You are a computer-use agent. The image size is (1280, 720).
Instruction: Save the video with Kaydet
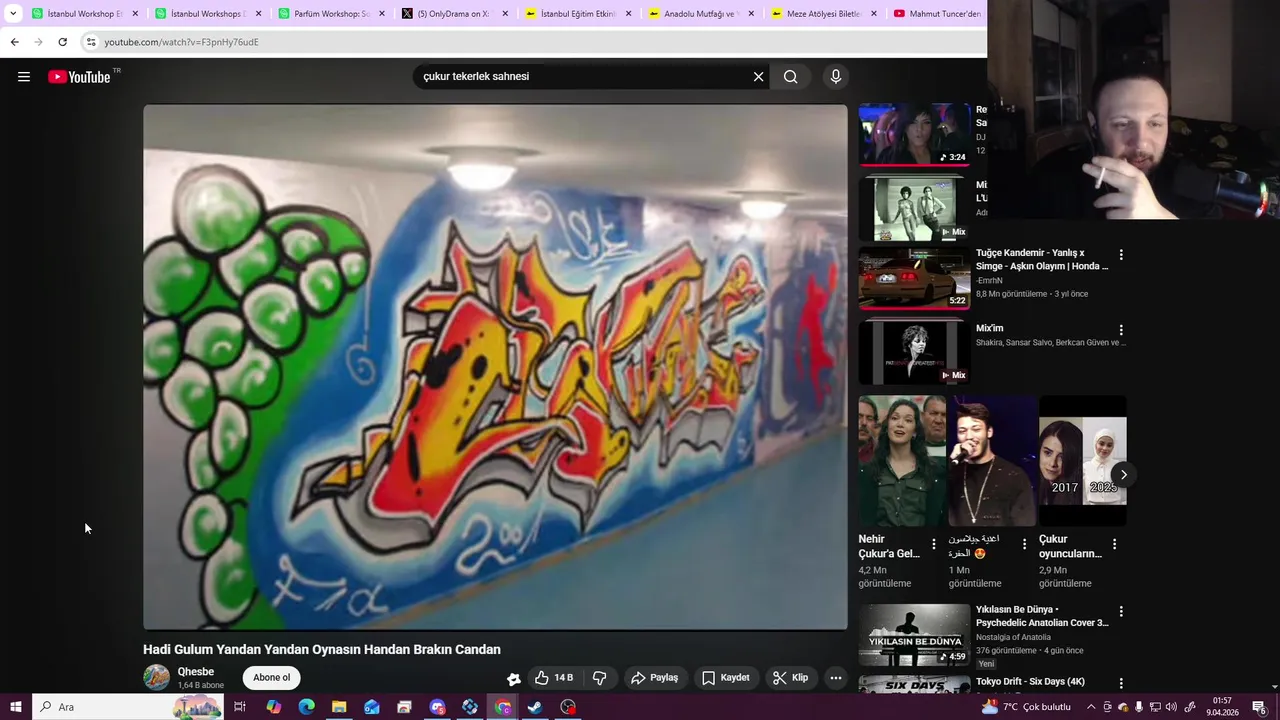[726, 678]
